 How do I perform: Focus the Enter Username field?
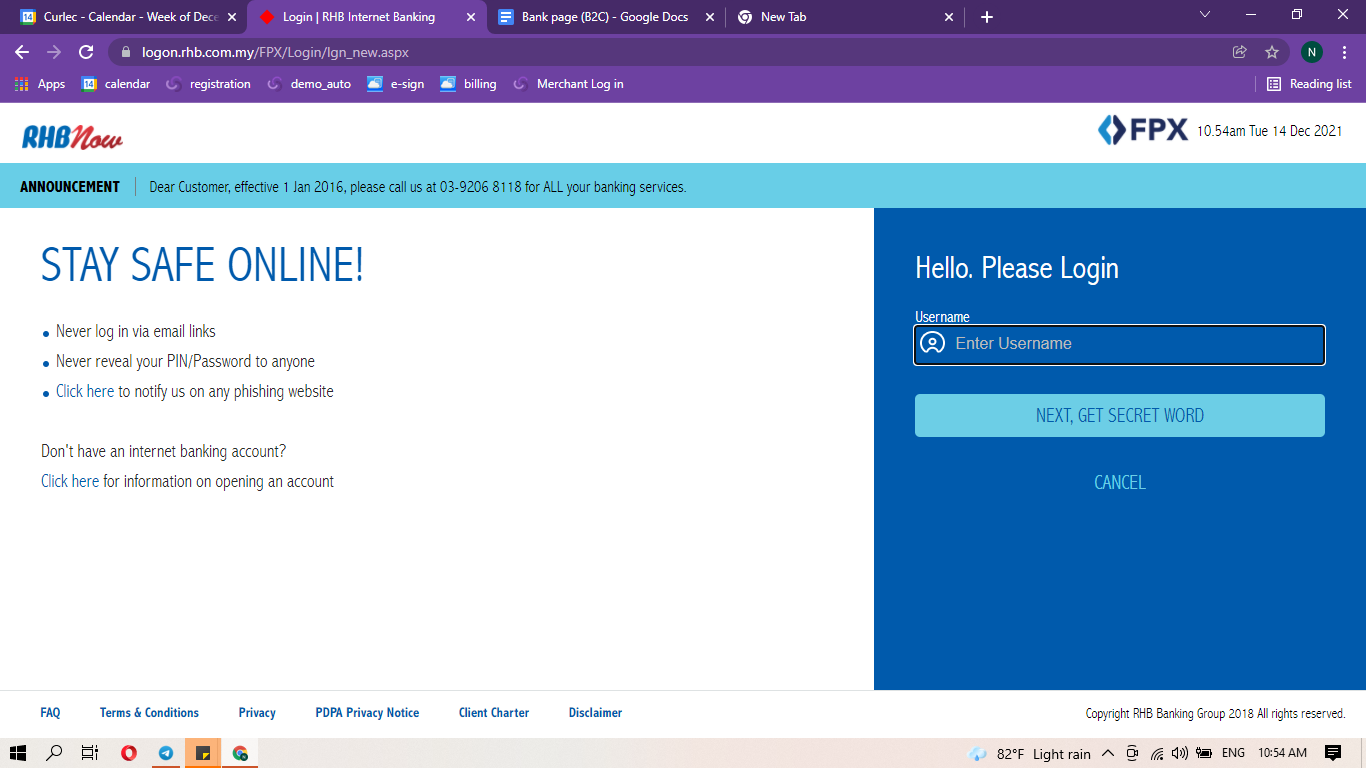[1120, 344]
